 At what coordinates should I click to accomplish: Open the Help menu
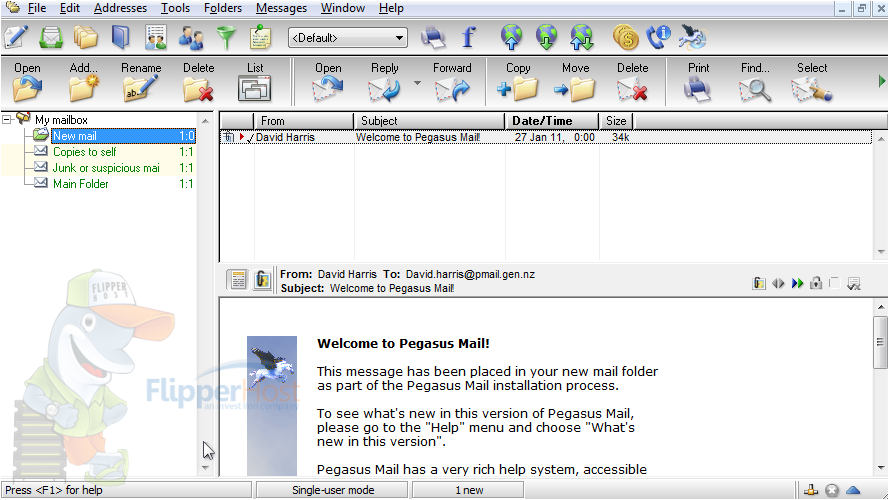(x=391, y=8)
